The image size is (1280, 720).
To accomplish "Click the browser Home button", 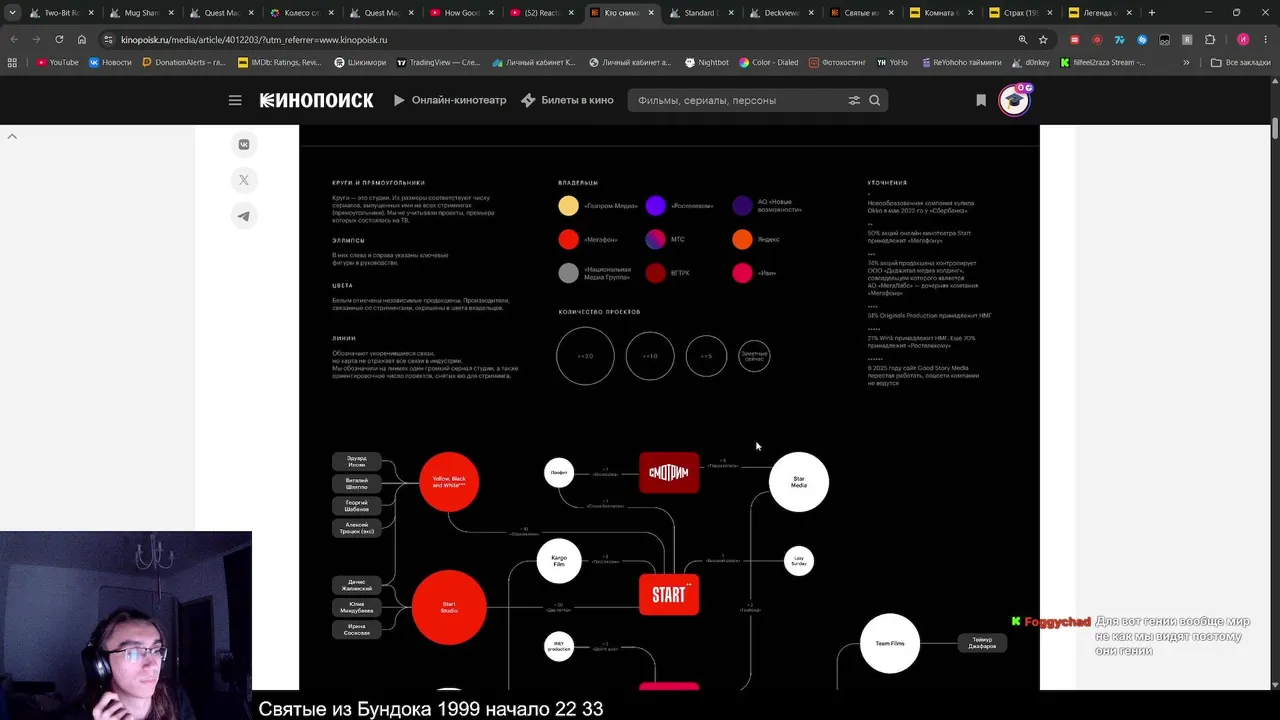I will 82,39.
